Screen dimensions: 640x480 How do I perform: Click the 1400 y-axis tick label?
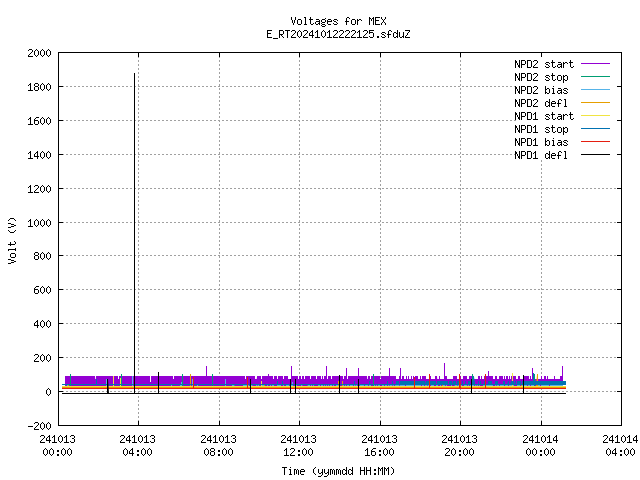pyautogui.click(x=39, y=155)
